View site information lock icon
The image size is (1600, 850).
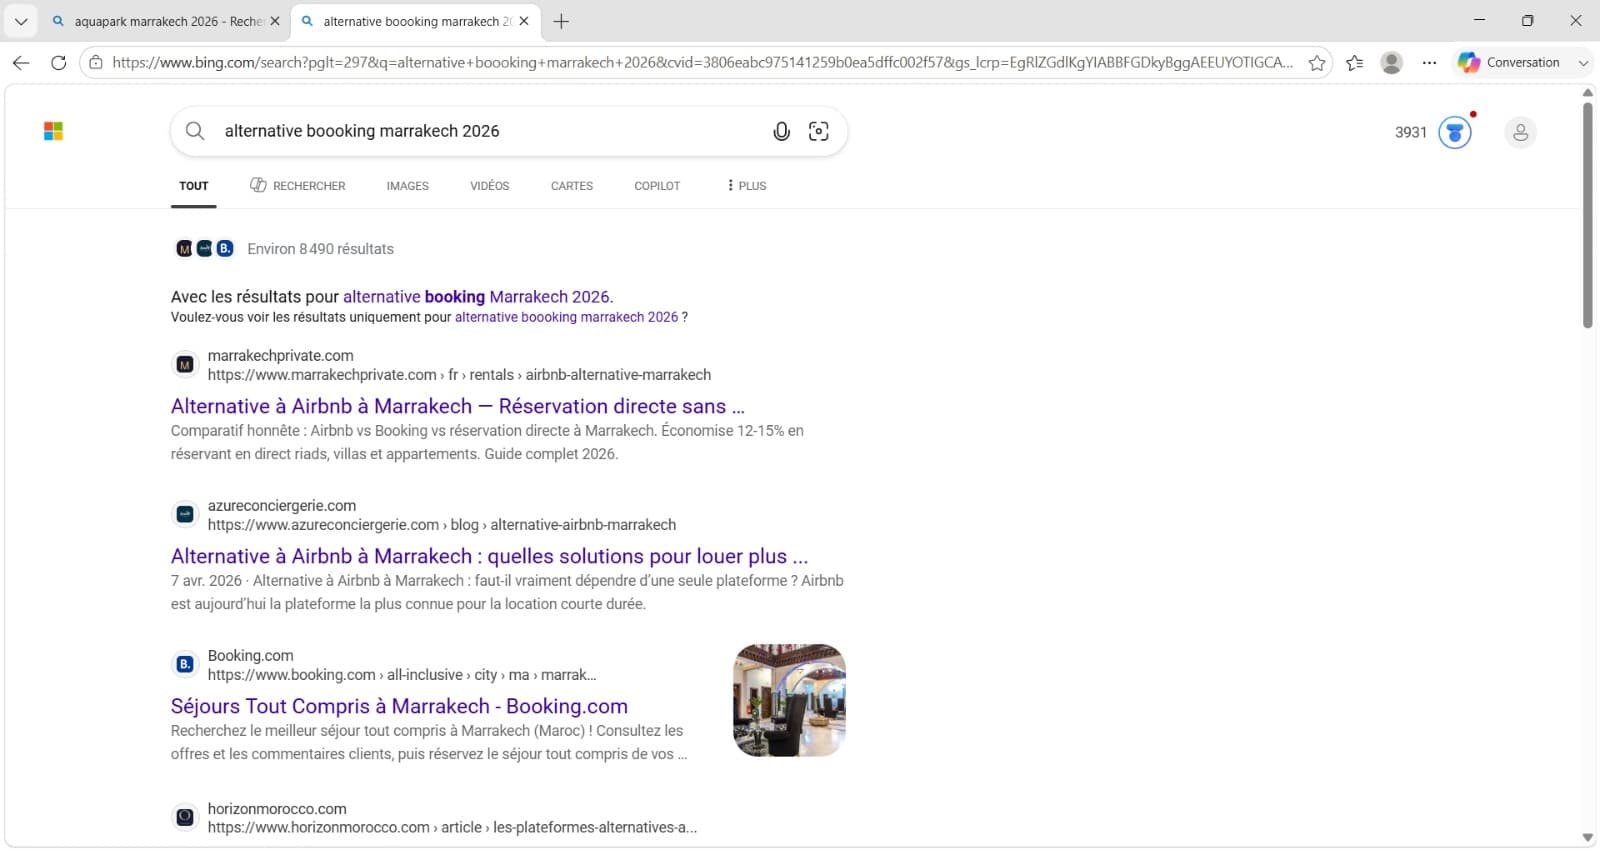pyautogui.click(x=96, y=62)
